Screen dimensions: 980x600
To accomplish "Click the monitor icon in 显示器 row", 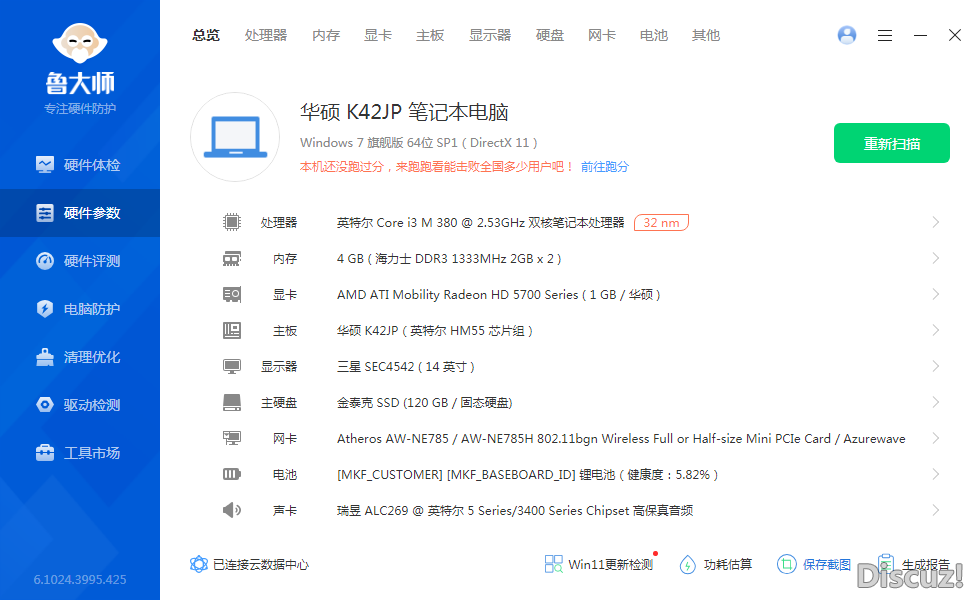I will click(x=232, y=366).
